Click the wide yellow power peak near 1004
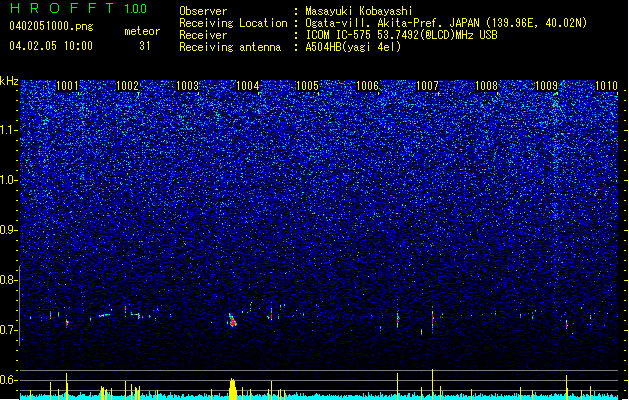Image resolution: width=629 pixels, height=400 pixels. click(x=232, y=388)
